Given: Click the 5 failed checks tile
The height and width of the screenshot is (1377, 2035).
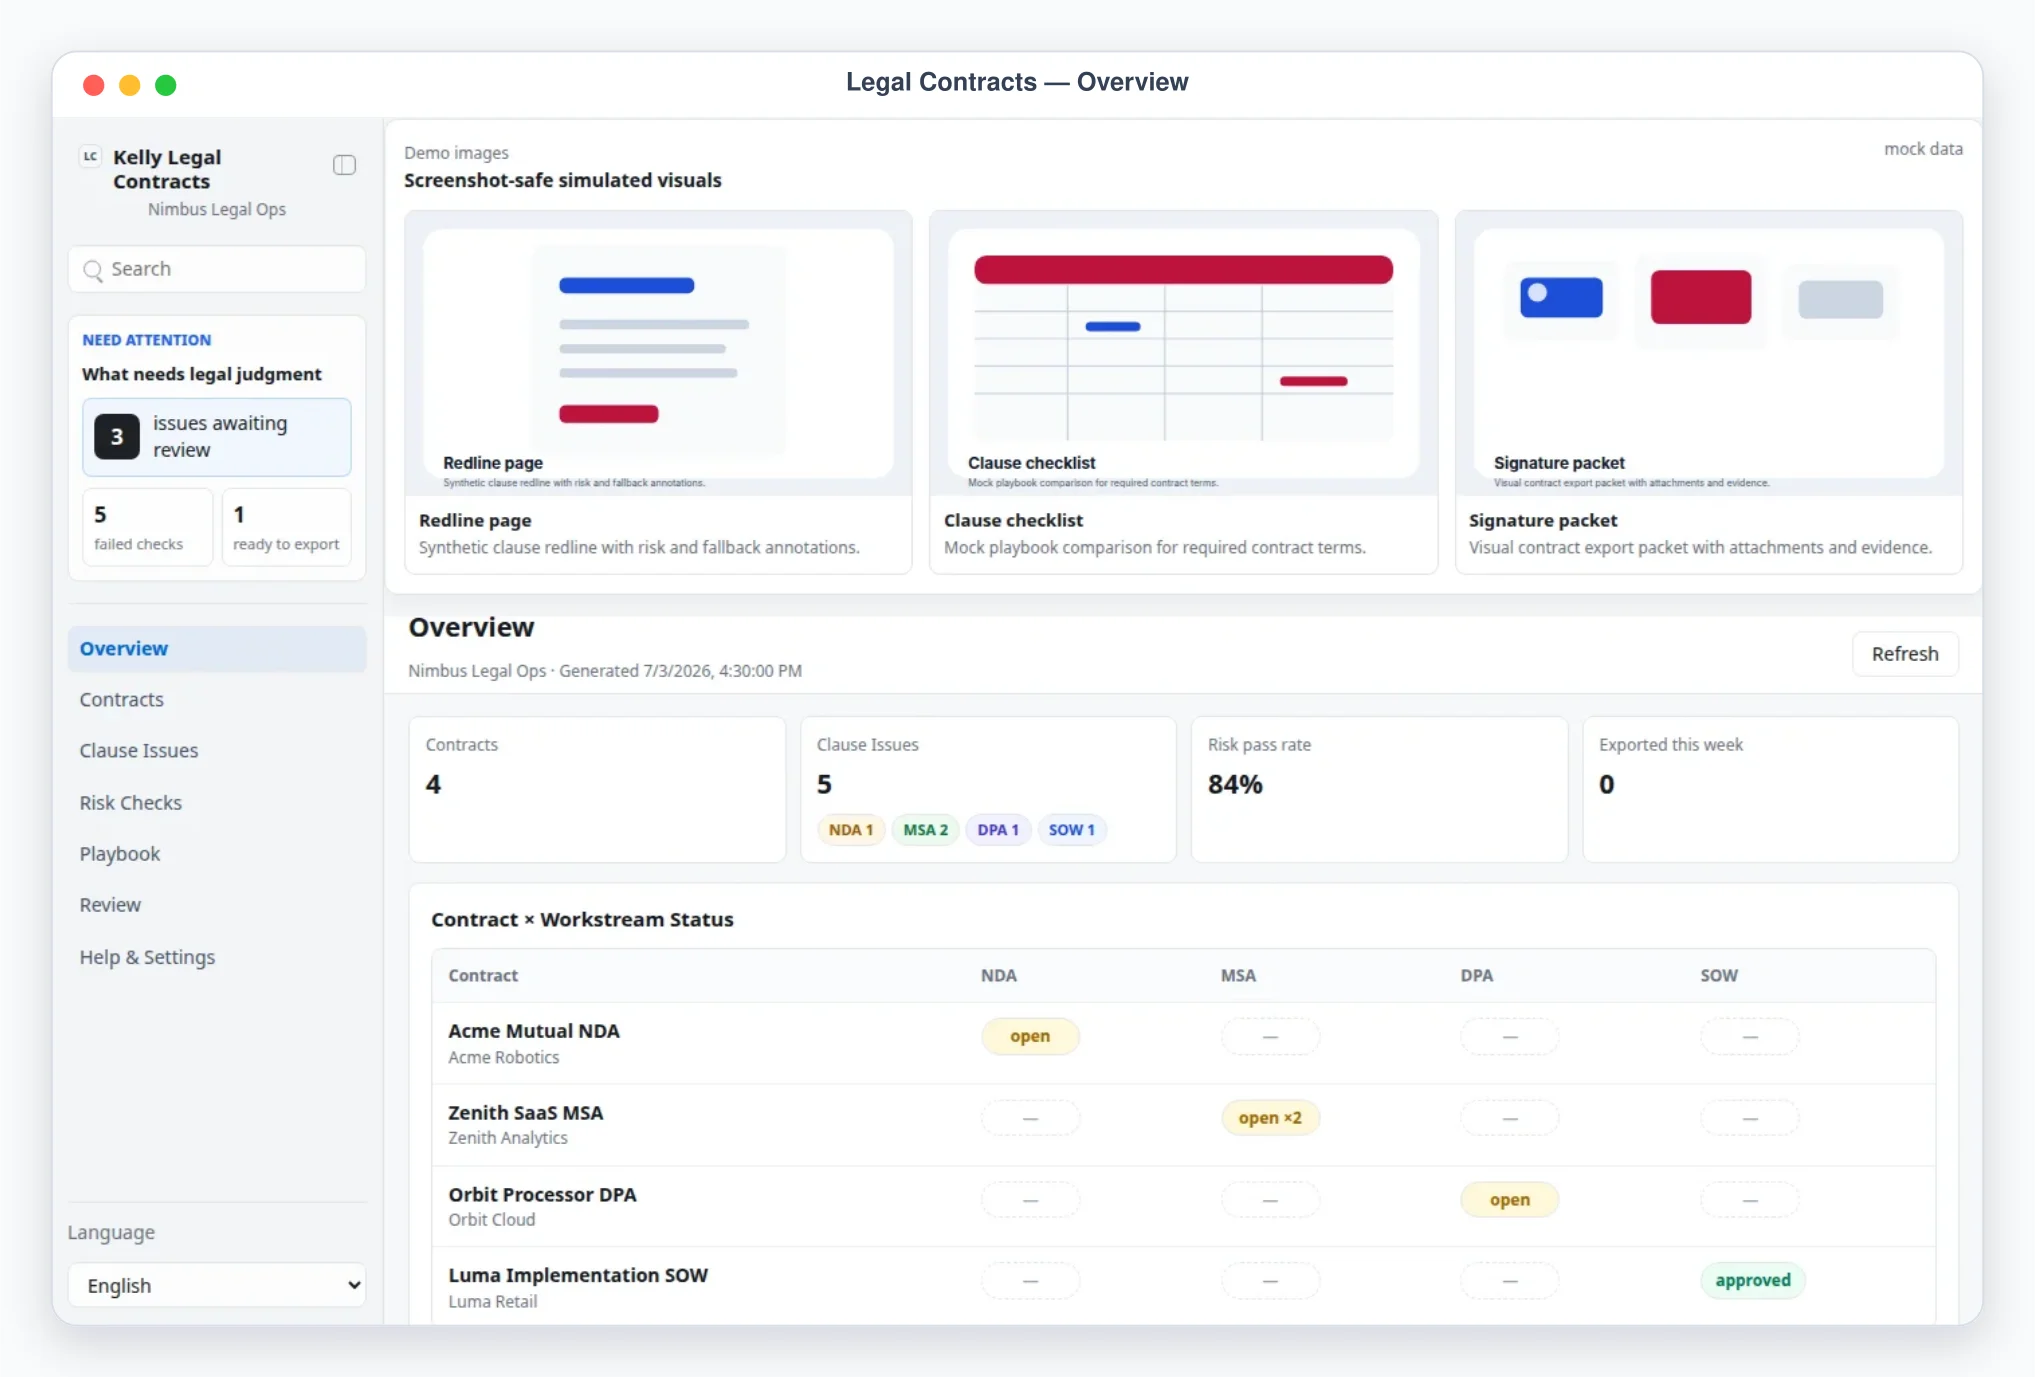Looking at the screenshot, I should 148,527.
